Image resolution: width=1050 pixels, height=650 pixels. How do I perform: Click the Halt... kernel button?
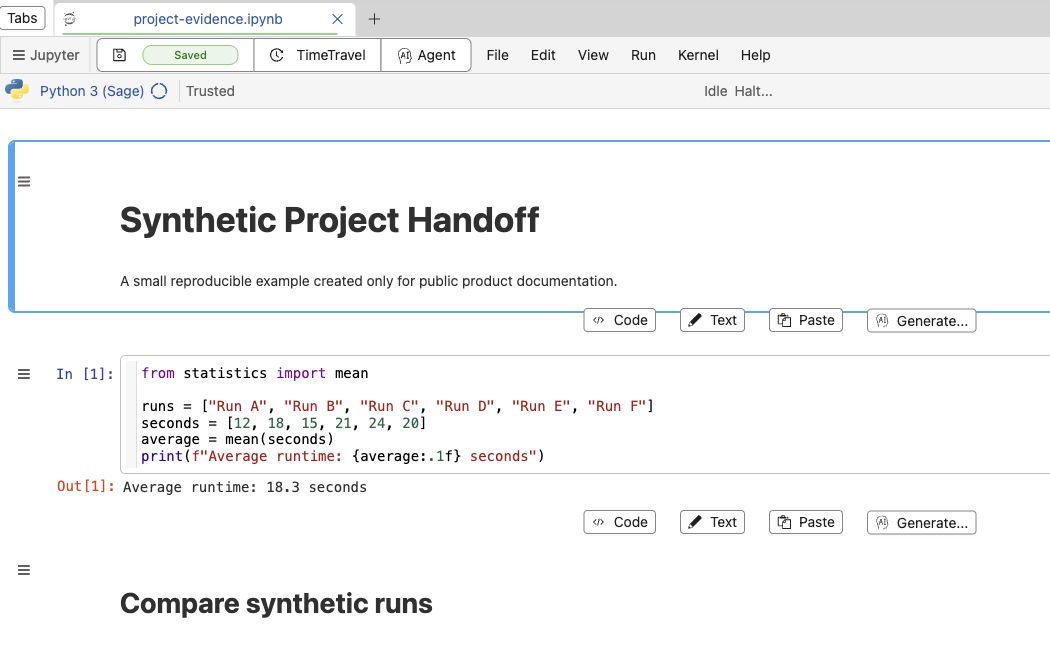(x=753, y=91)
